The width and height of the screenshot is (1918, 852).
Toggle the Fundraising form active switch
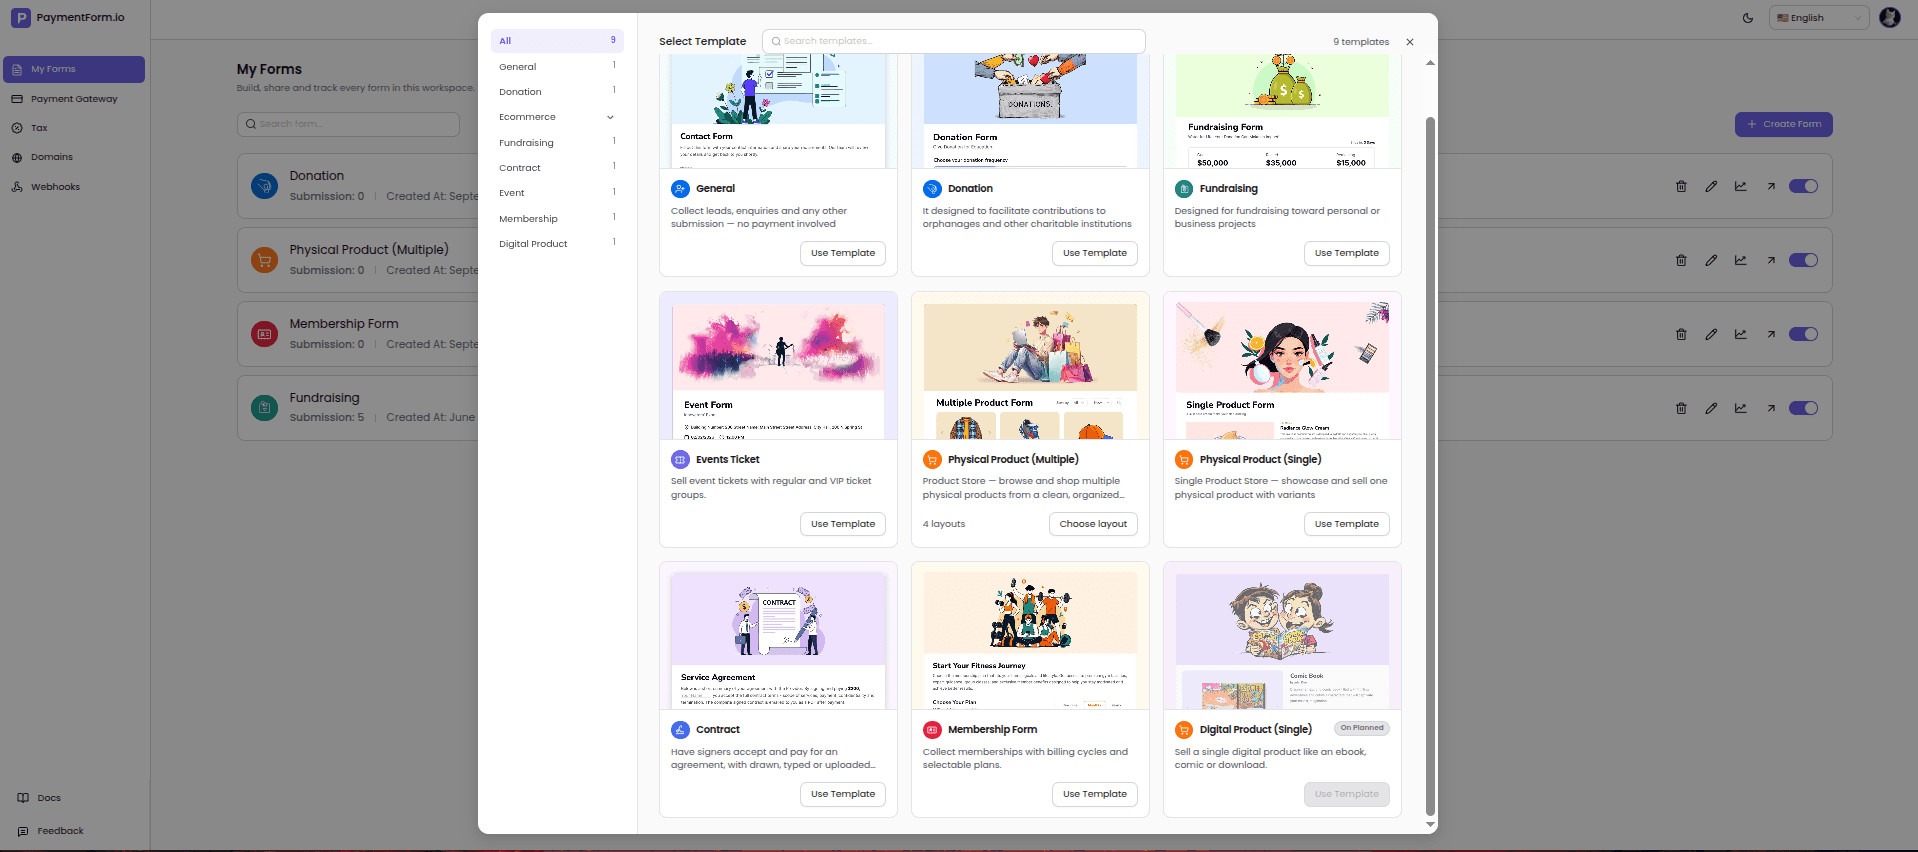click(1803, 408)
